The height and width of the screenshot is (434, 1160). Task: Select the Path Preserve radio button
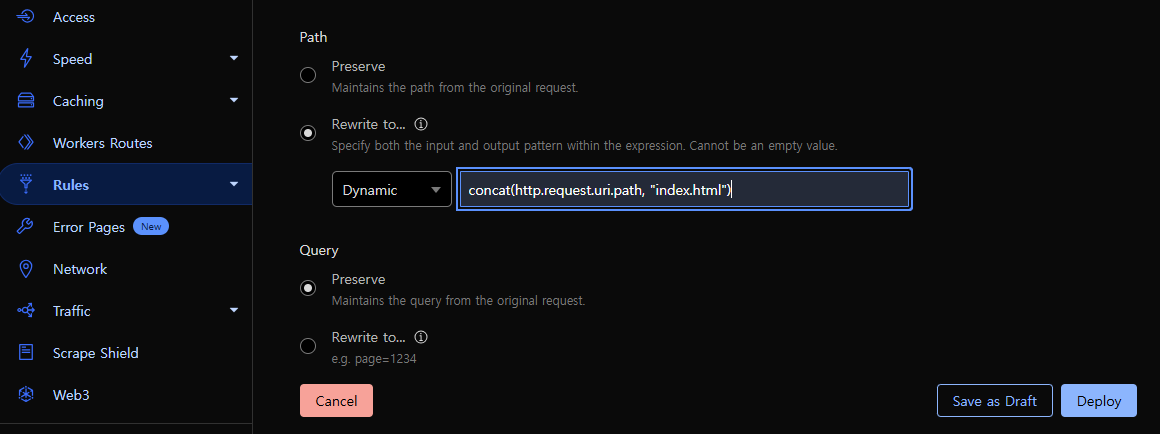point(308,75)
